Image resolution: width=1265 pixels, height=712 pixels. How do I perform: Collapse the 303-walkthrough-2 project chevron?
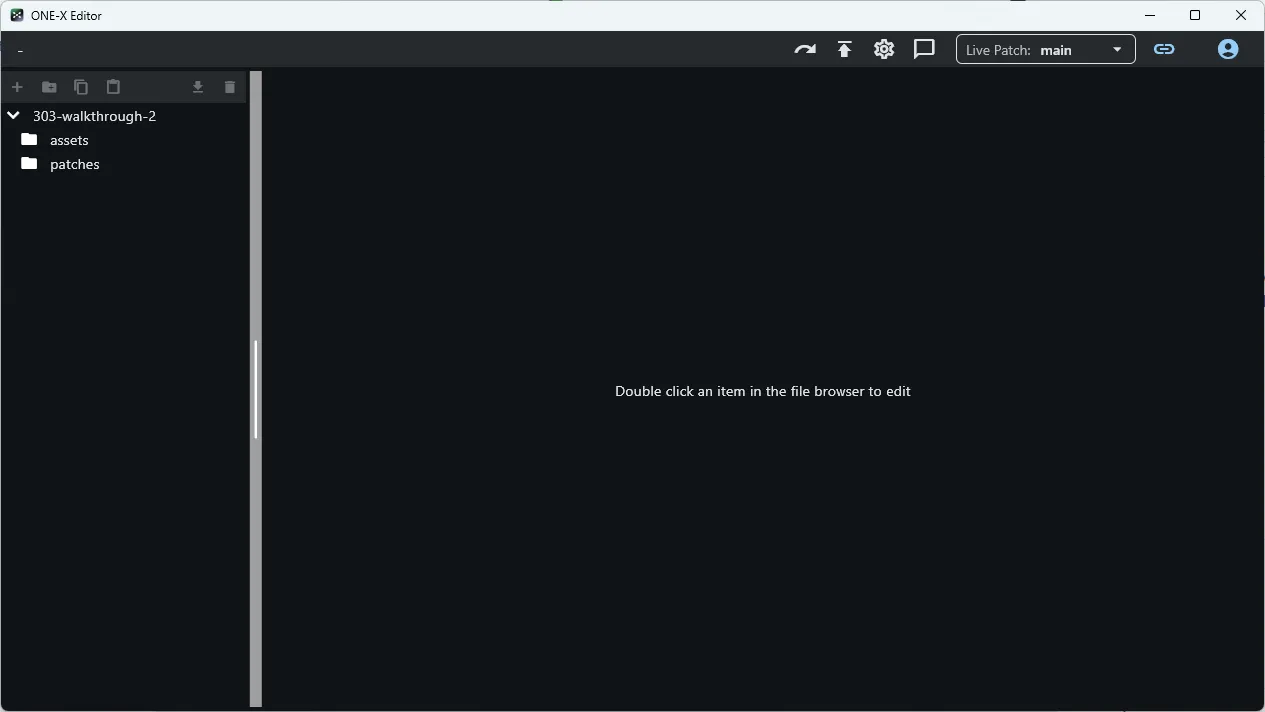[13, 116]
